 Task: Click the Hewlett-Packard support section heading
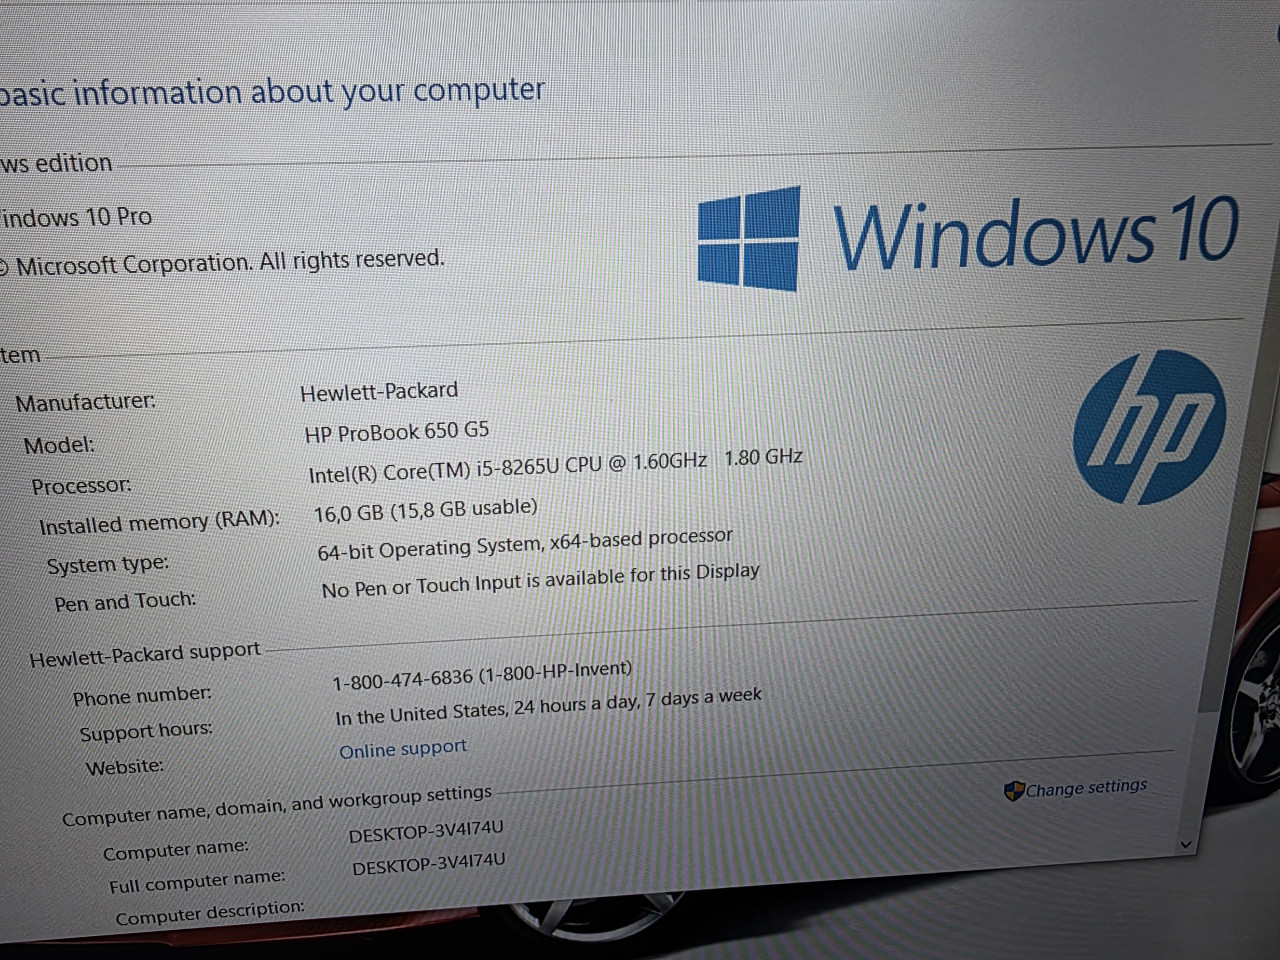pos(145,655)
